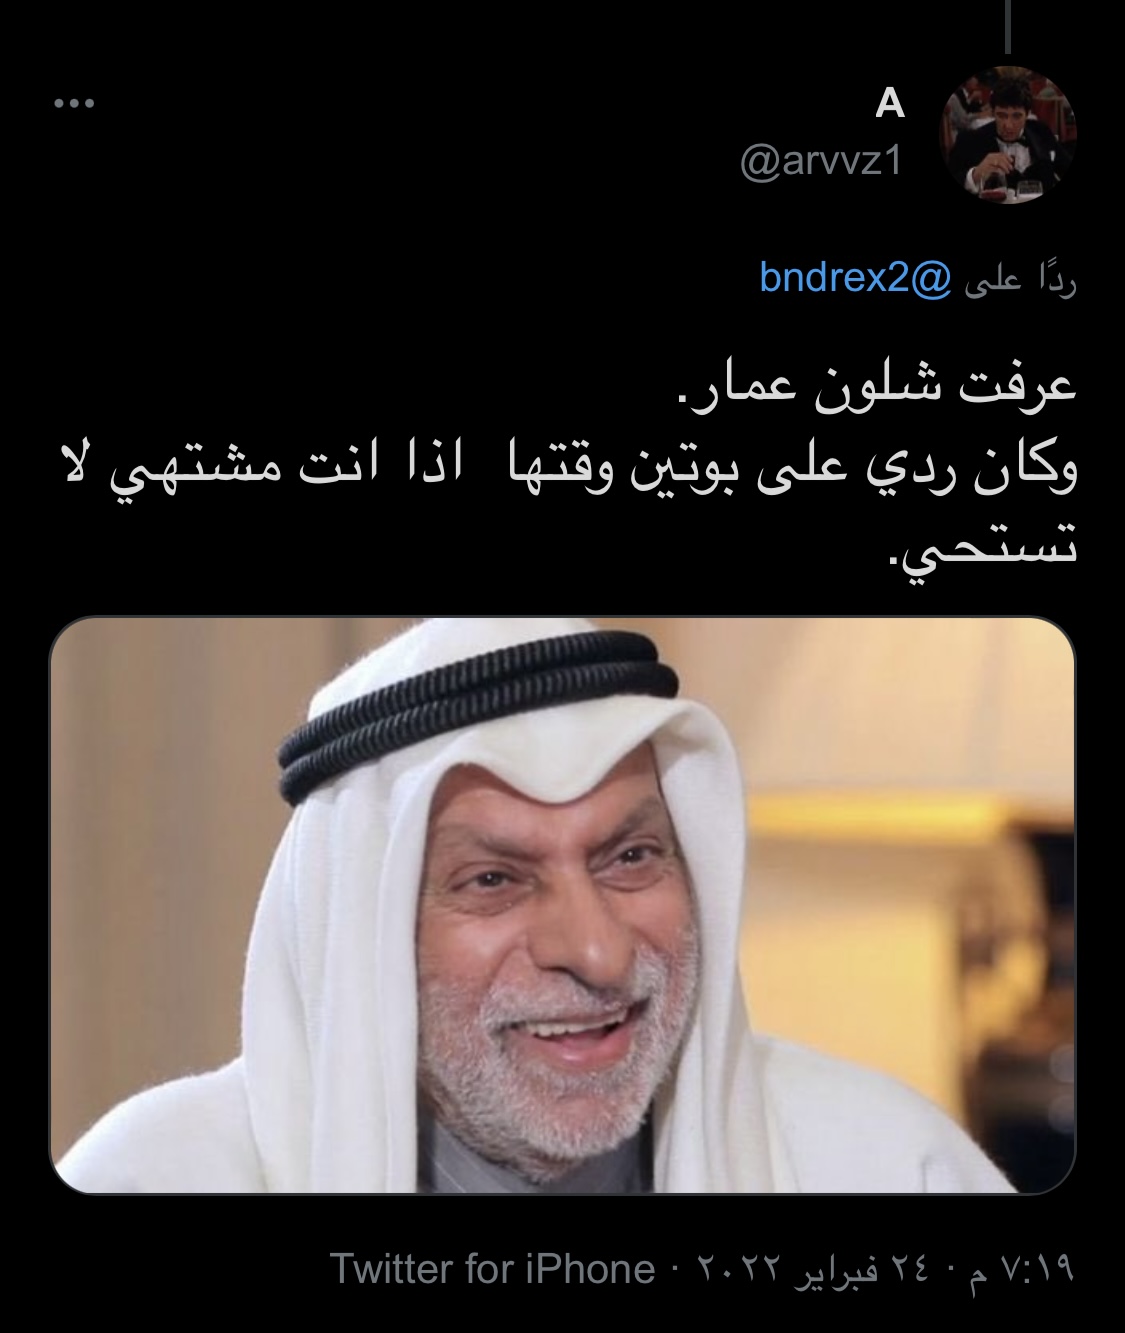
Task: Click the "ردًا على" reply label
Action: click(x=1019, y=281)
